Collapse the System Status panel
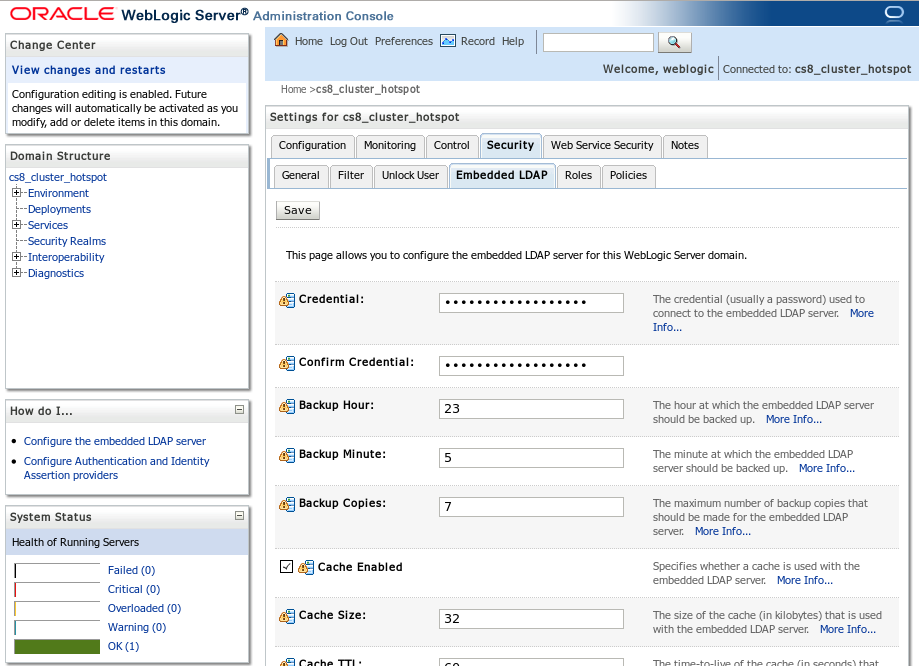This screenshot has width=919, height=666. 239,515
